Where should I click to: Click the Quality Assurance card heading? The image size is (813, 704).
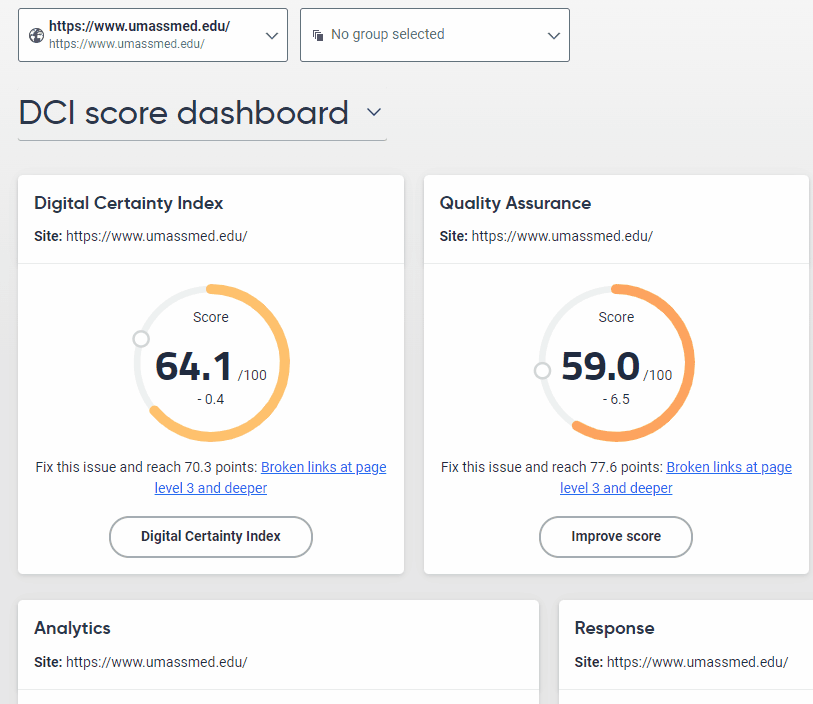click(x=515, y=203)
